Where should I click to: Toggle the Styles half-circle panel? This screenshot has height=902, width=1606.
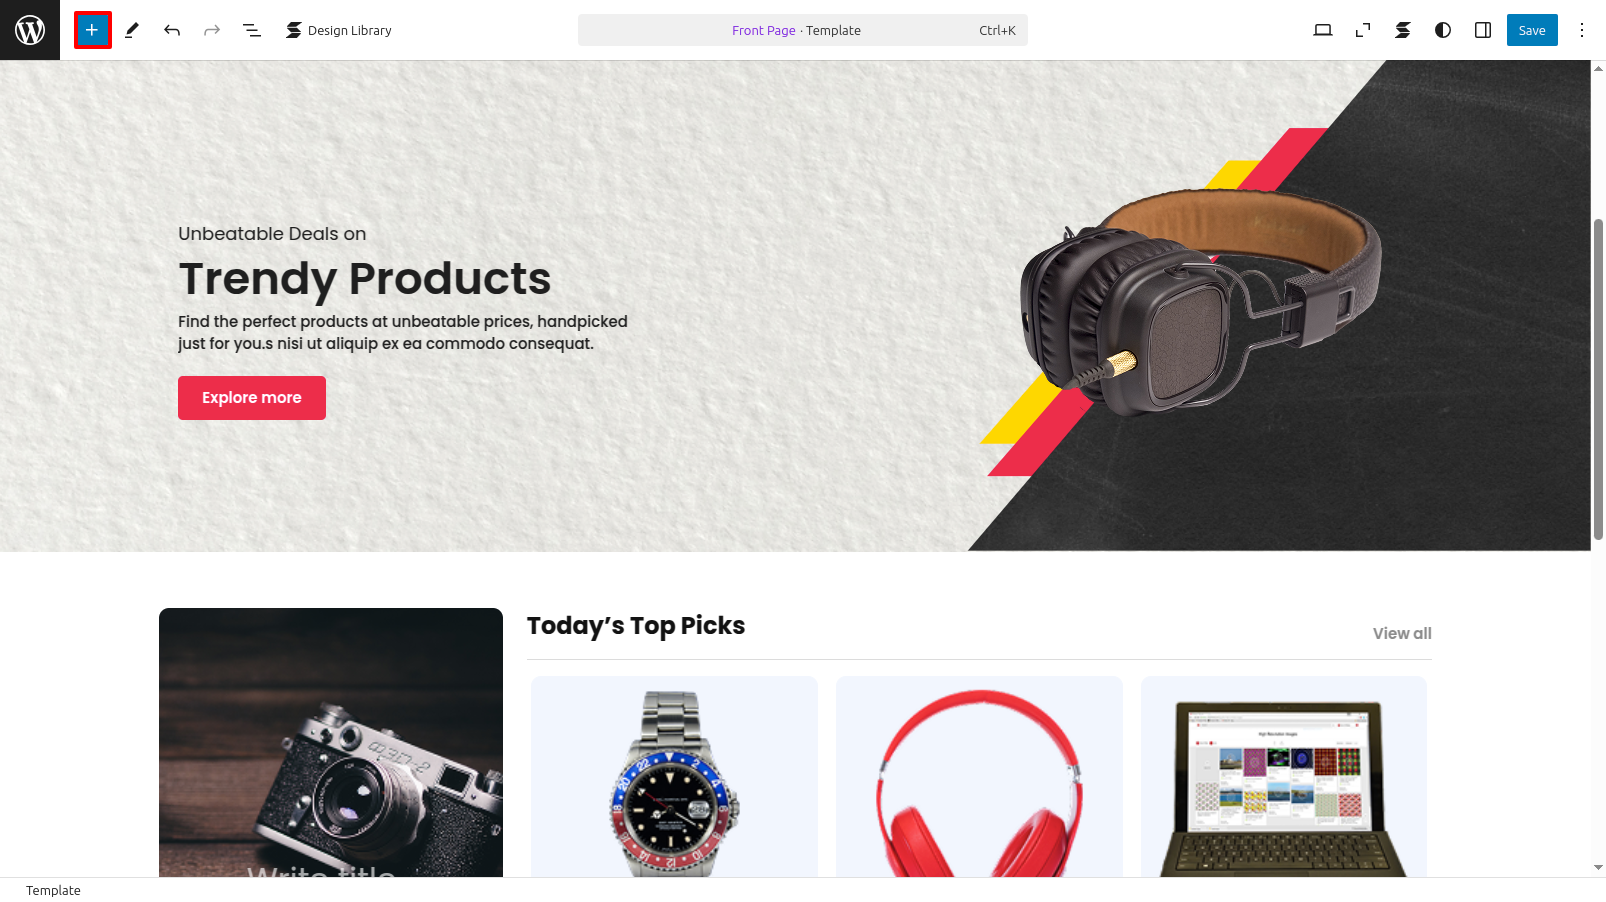(x=1443, y=30)
